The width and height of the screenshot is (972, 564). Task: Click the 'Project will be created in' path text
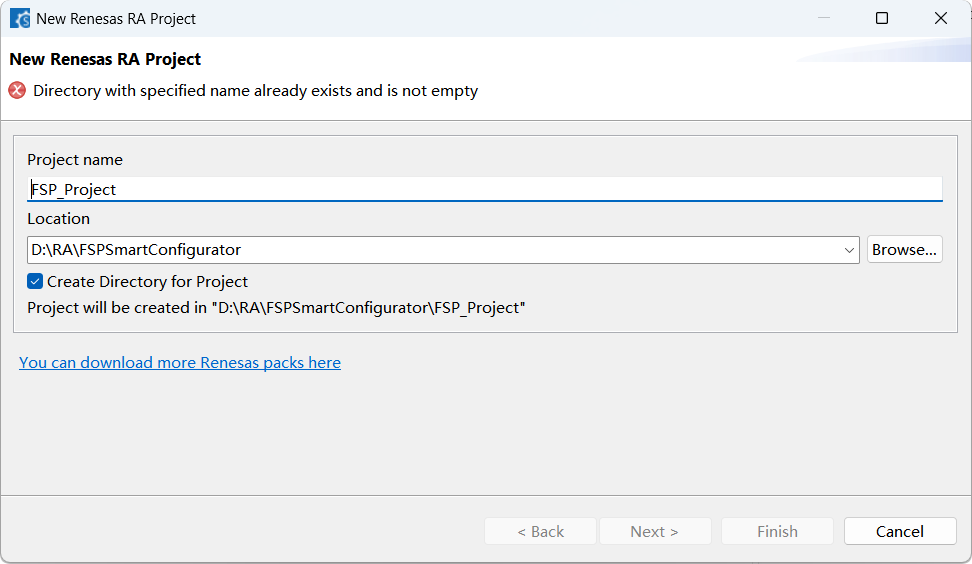click(x=276, y=307)
